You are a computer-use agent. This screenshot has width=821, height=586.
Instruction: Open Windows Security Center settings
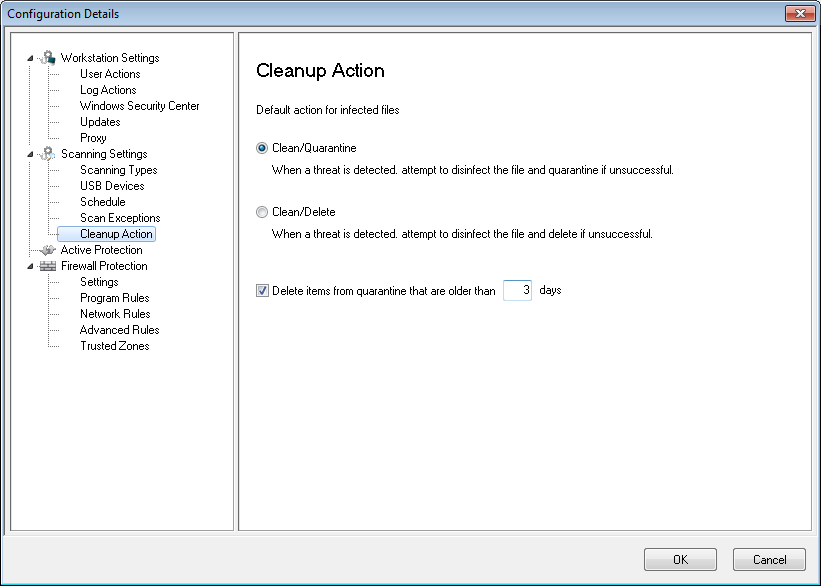click(x=139, y=106)
